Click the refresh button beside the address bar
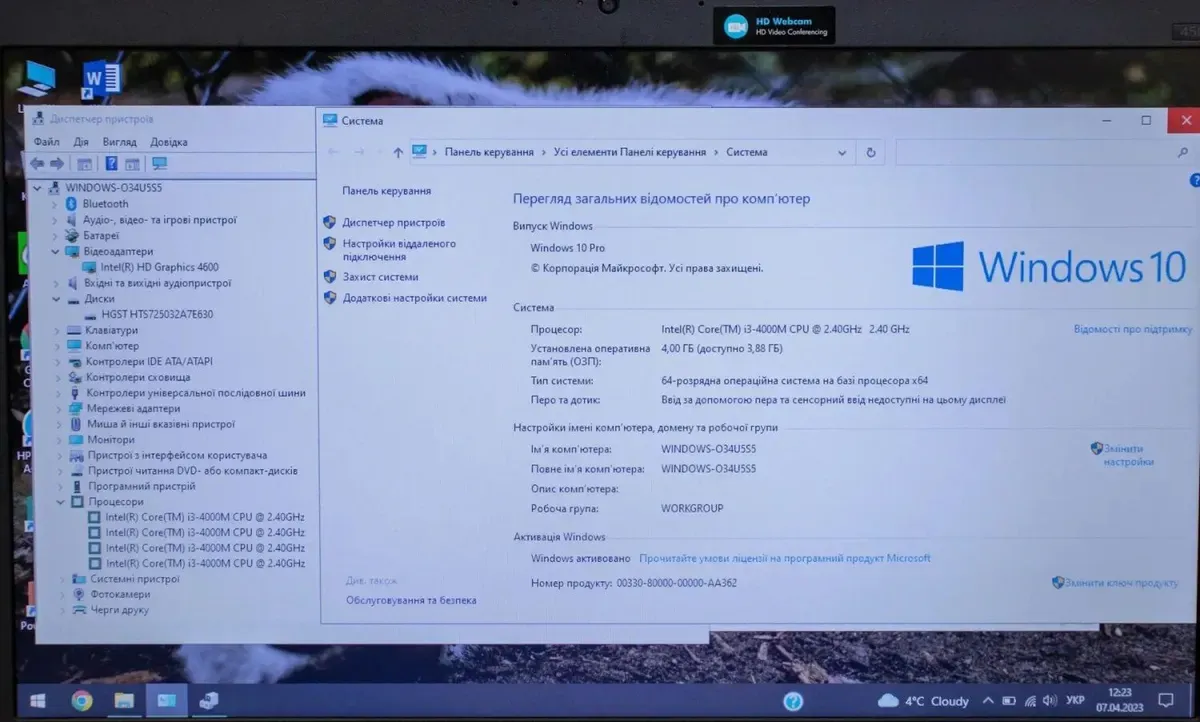 coord(871,153)
